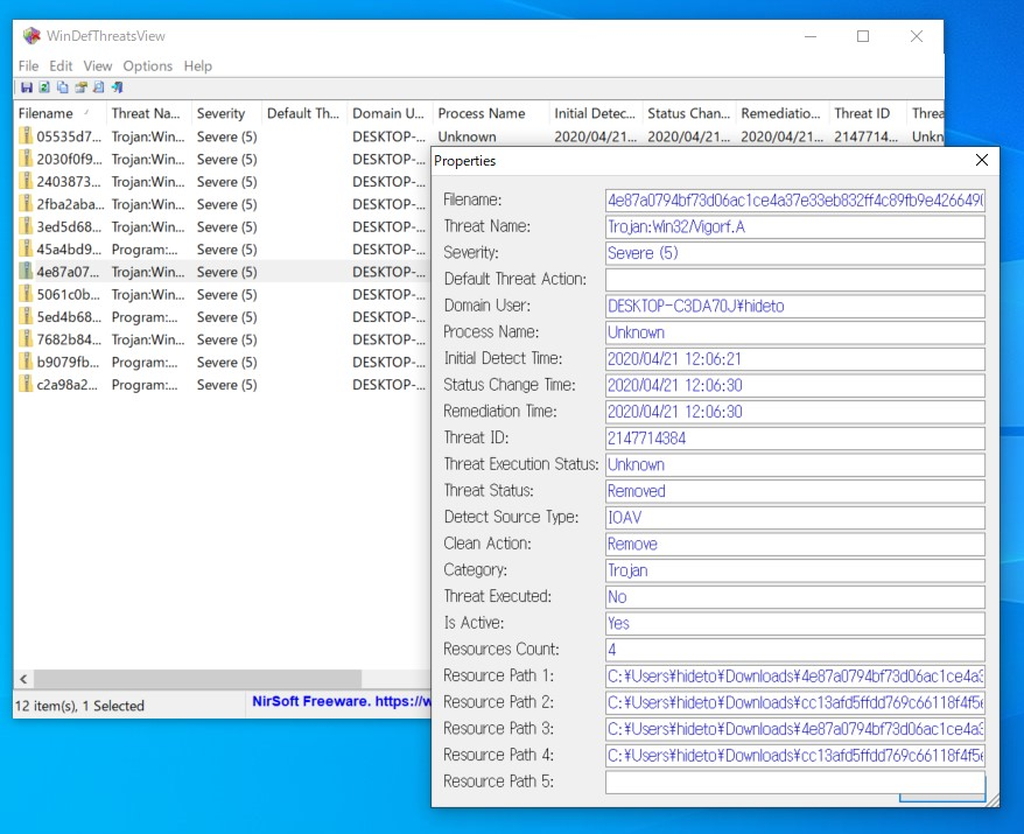Click the Threat Name field Trojan:Win32/Vigorf.A
Image resolution: width=1024 pixels, height=834 pixels.
coord(795,227)
